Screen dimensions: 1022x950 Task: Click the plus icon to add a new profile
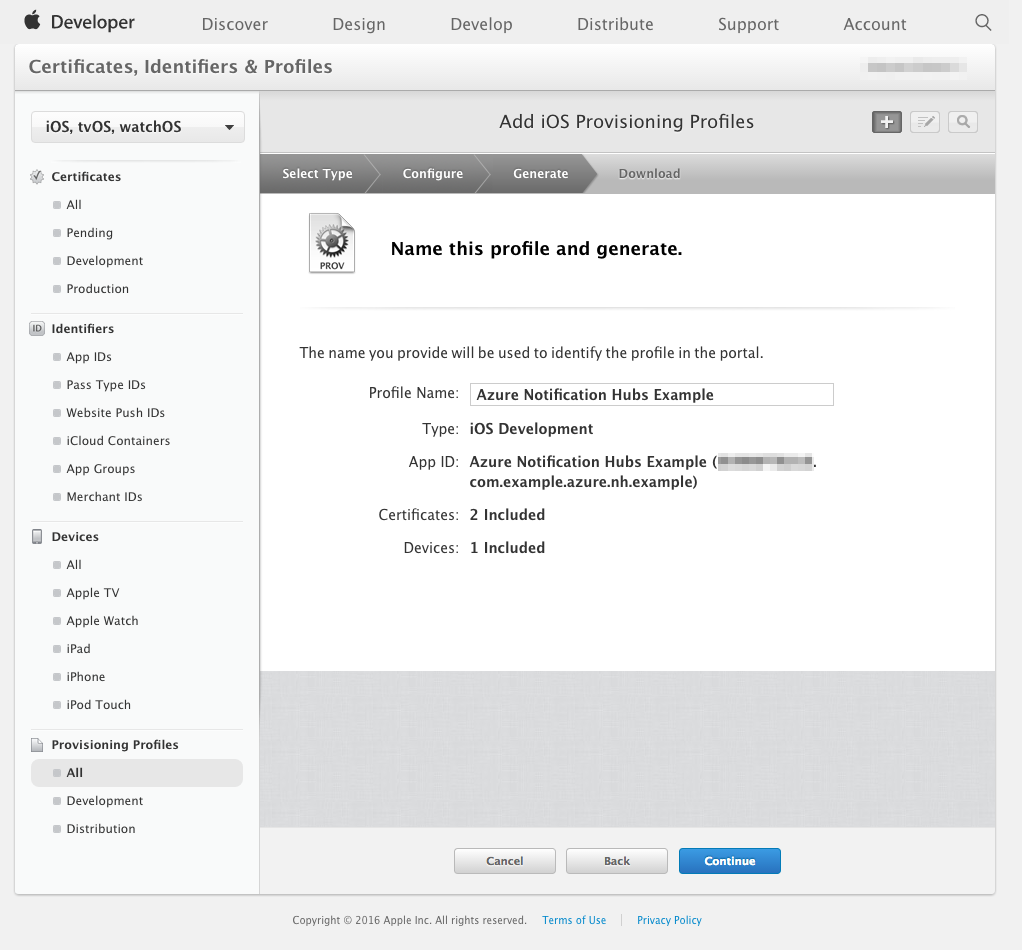click(x=886, y=122)
